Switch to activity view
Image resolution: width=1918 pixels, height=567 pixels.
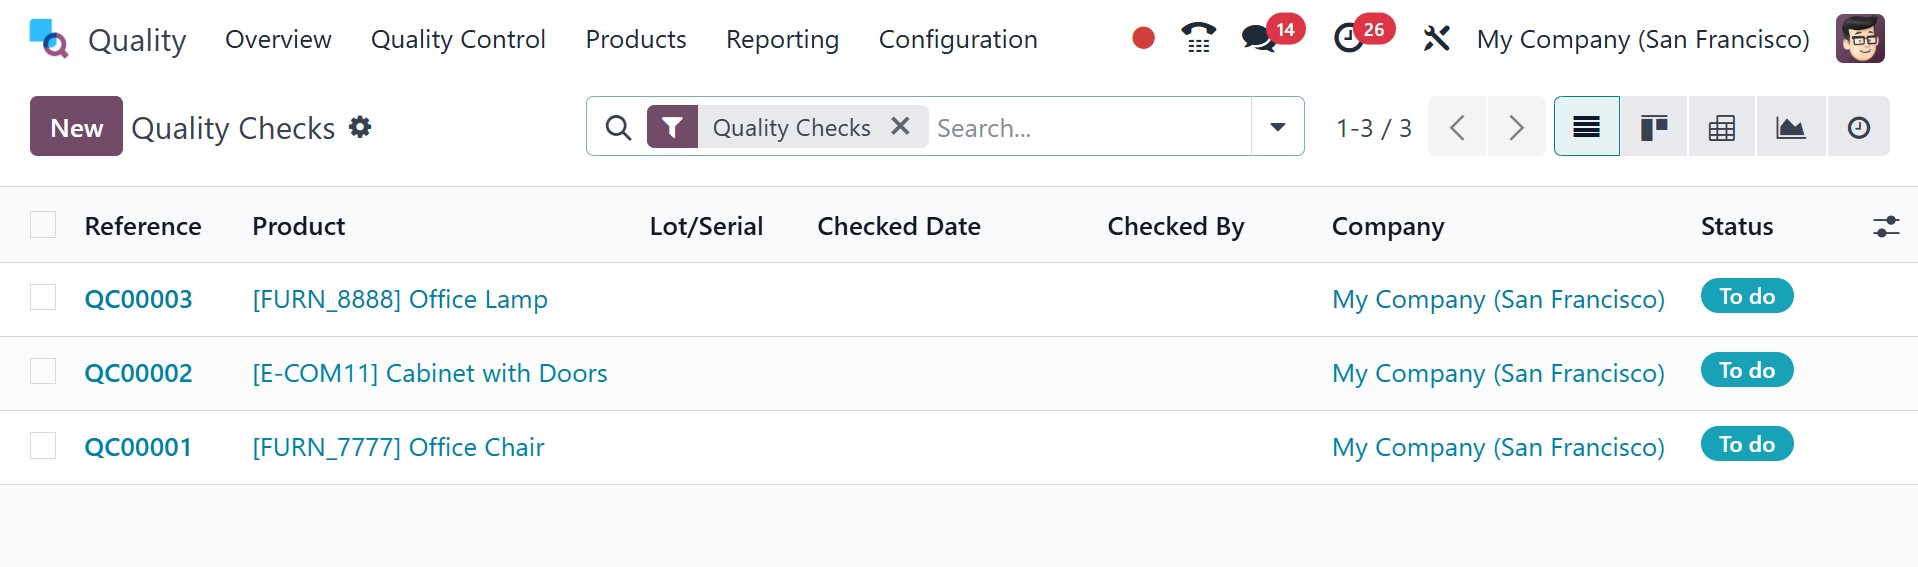coord(1858,127)
